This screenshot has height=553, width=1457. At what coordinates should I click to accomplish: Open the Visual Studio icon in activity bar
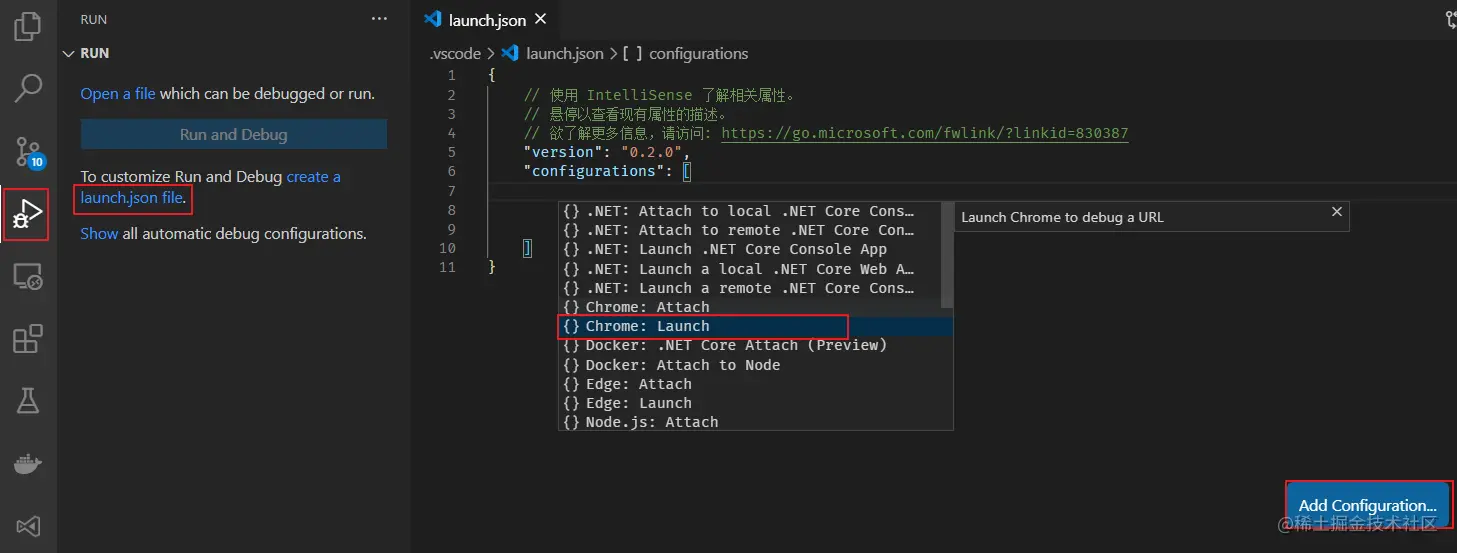pos(28,526)
